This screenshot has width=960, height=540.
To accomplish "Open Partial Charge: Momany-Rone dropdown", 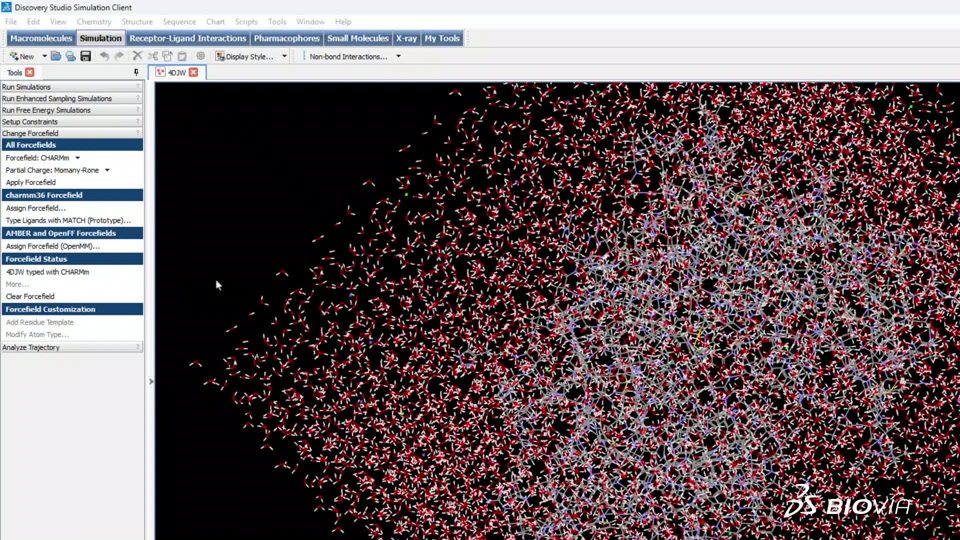I will [58, 170].
